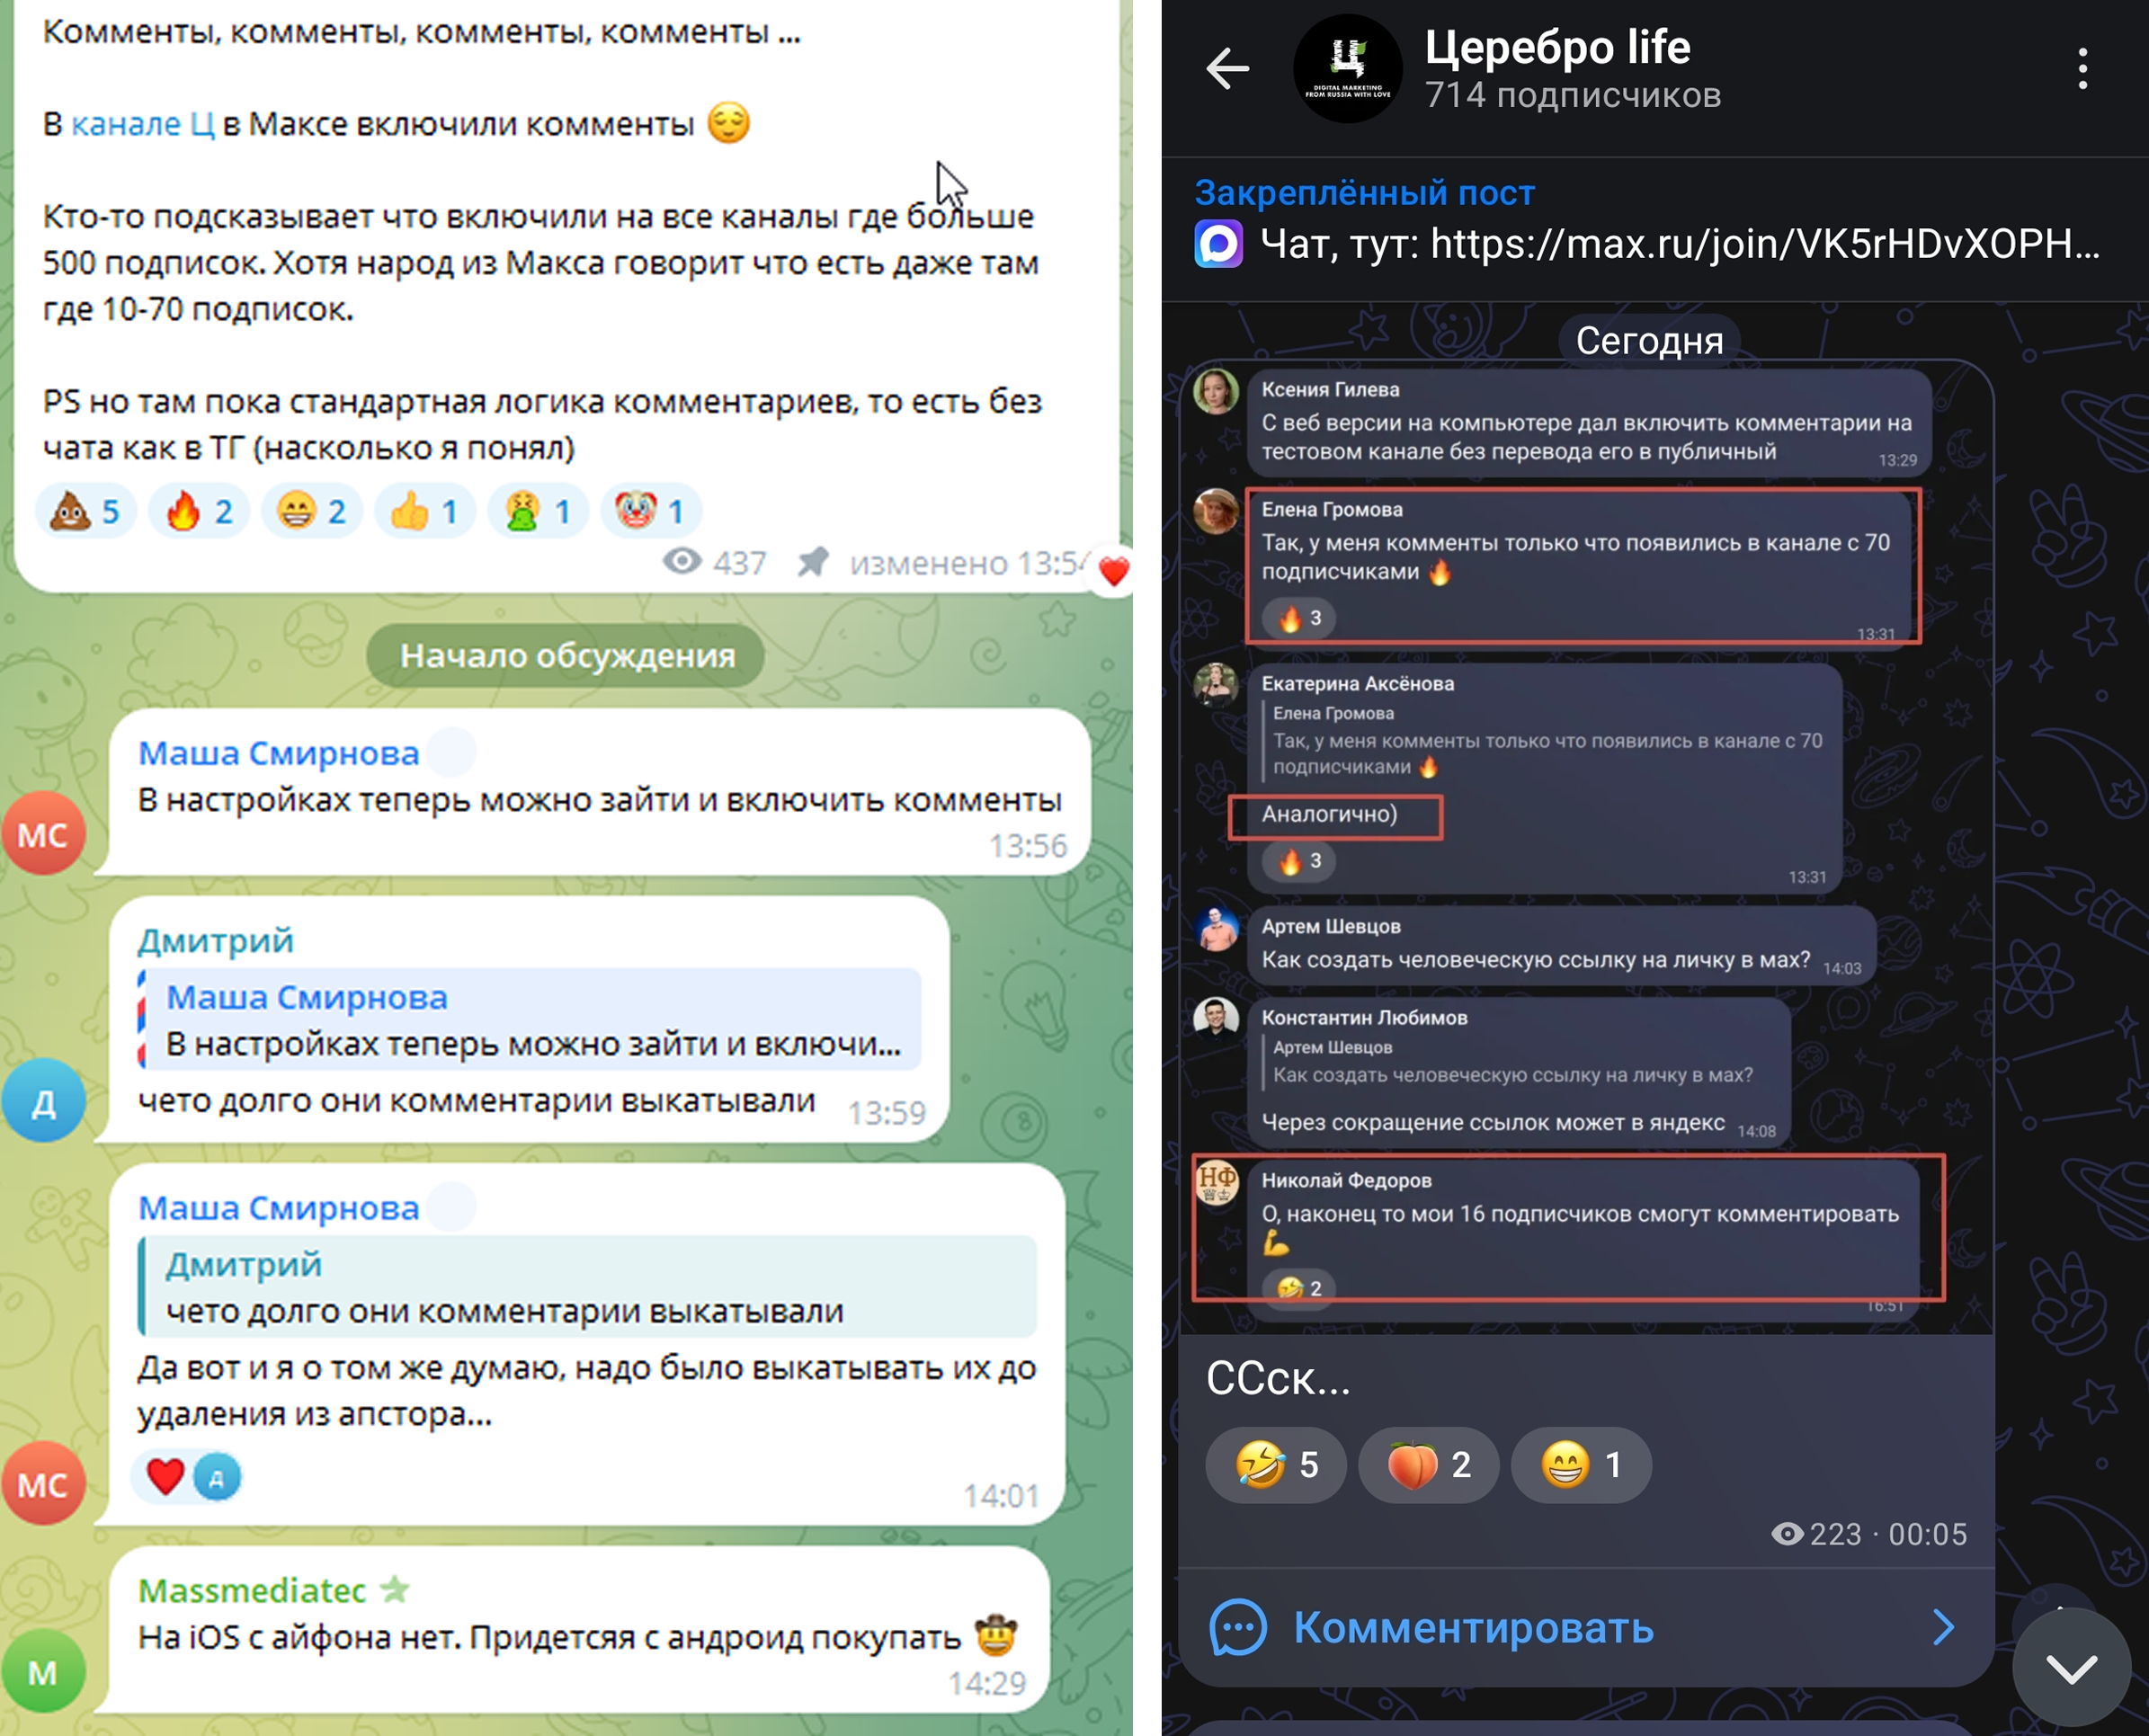Image resolution: width=2149 pixels, height=1736 pixels.
Task: Click fire reaction 3 under Аналогично)
Action: coord(1299,861)
